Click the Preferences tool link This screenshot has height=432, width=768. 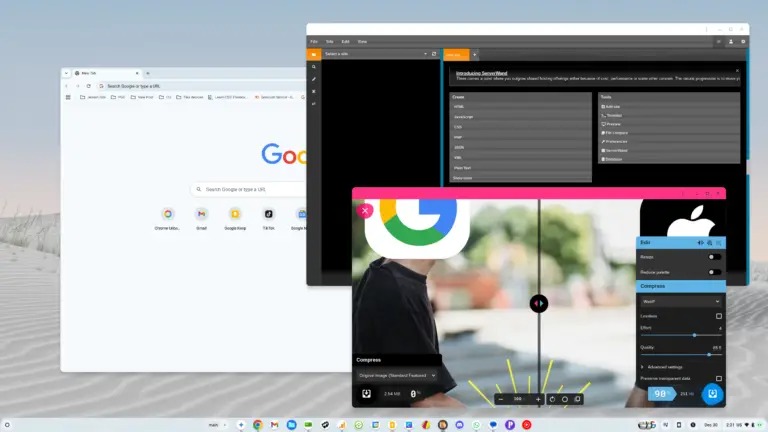click(617, 142)
